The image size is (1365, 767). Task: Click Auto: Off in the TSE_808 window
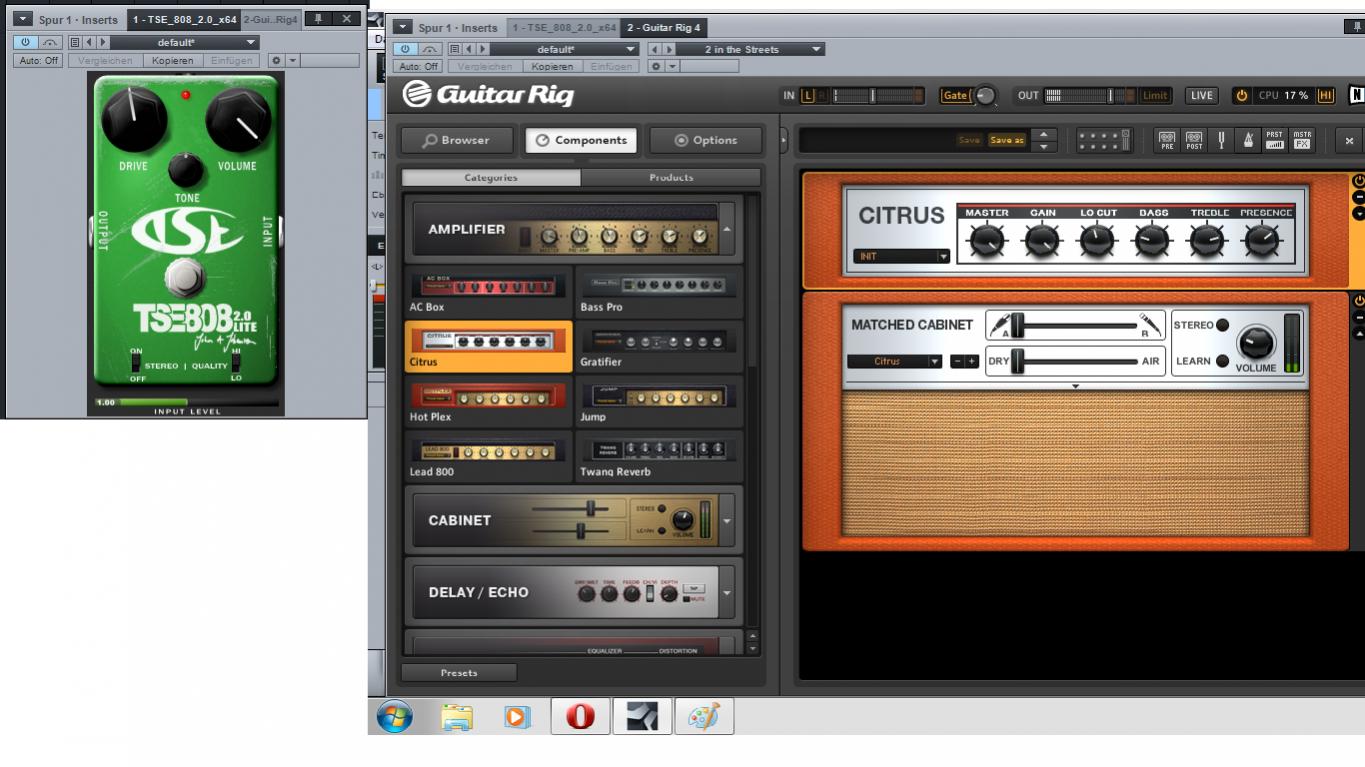[39, 61]
